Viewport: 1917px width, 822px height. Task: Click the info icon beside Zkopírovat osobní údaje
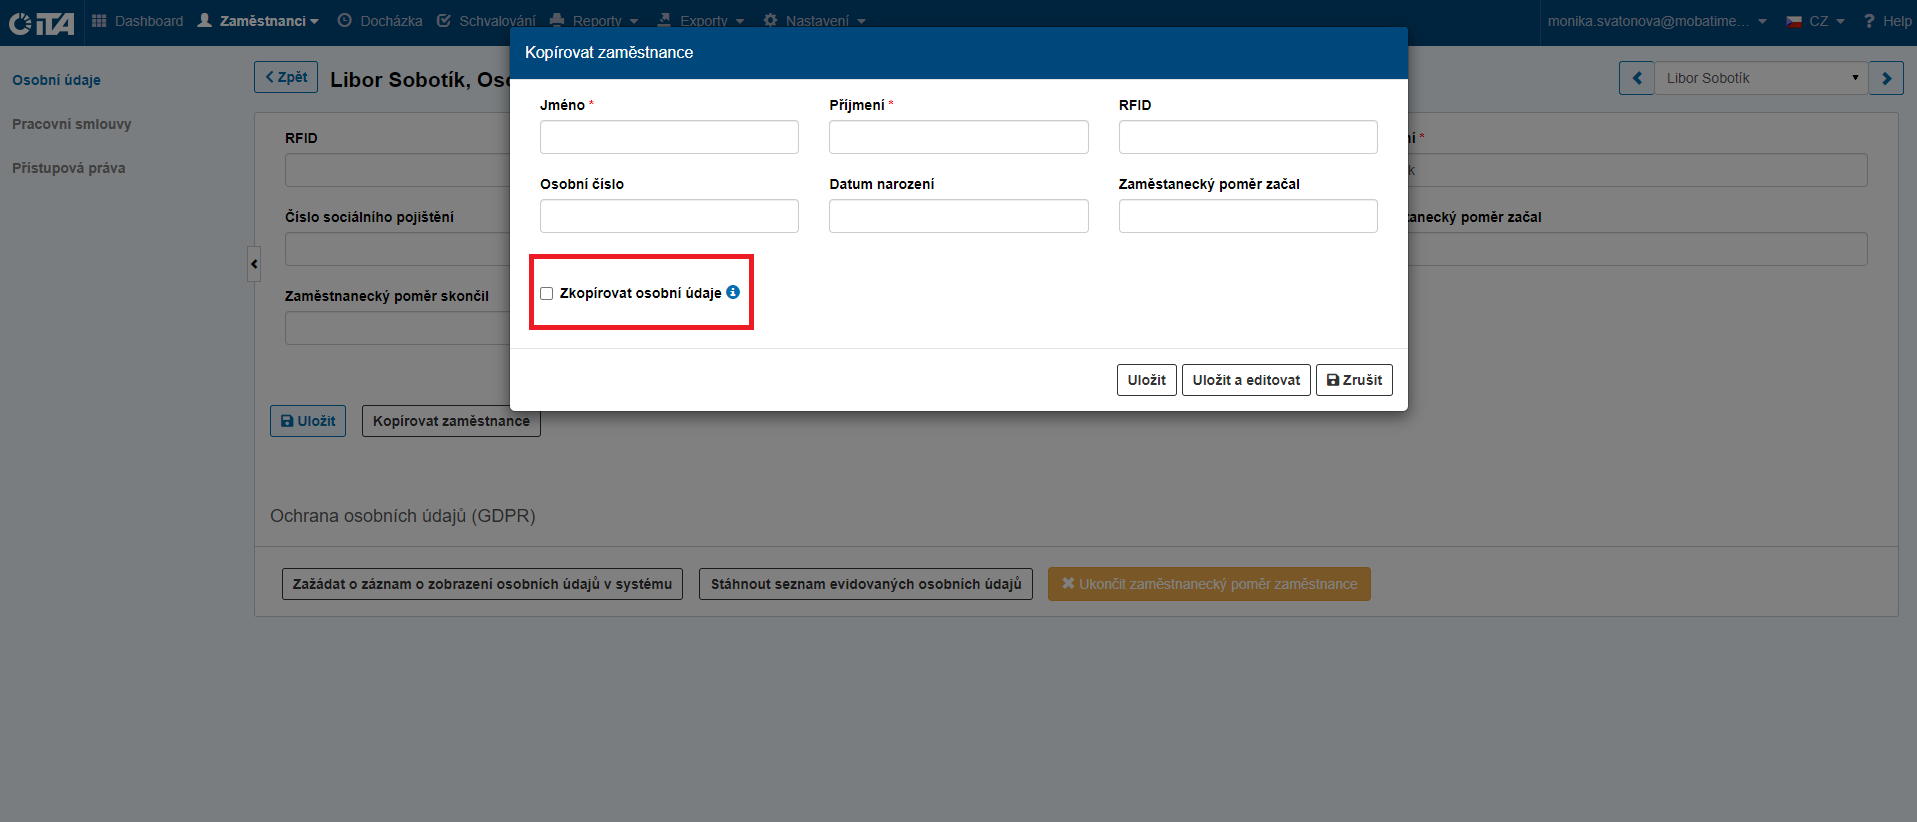[x=733, y=292]
